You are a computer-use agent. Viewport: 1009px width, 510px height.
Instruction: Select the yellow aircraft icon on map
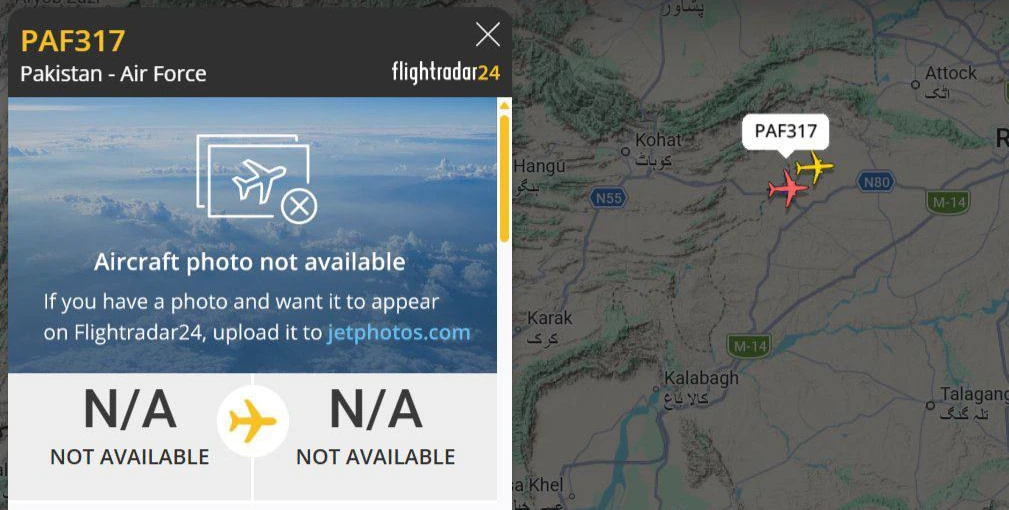(x=815, y=167)
